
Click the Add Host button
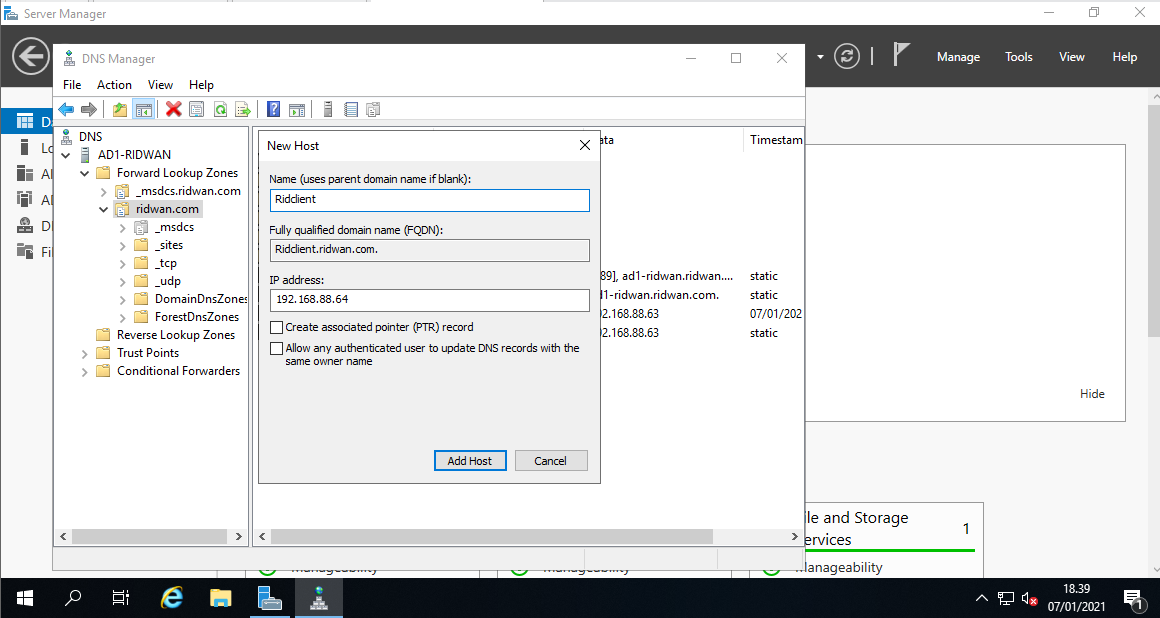point(470,460)
